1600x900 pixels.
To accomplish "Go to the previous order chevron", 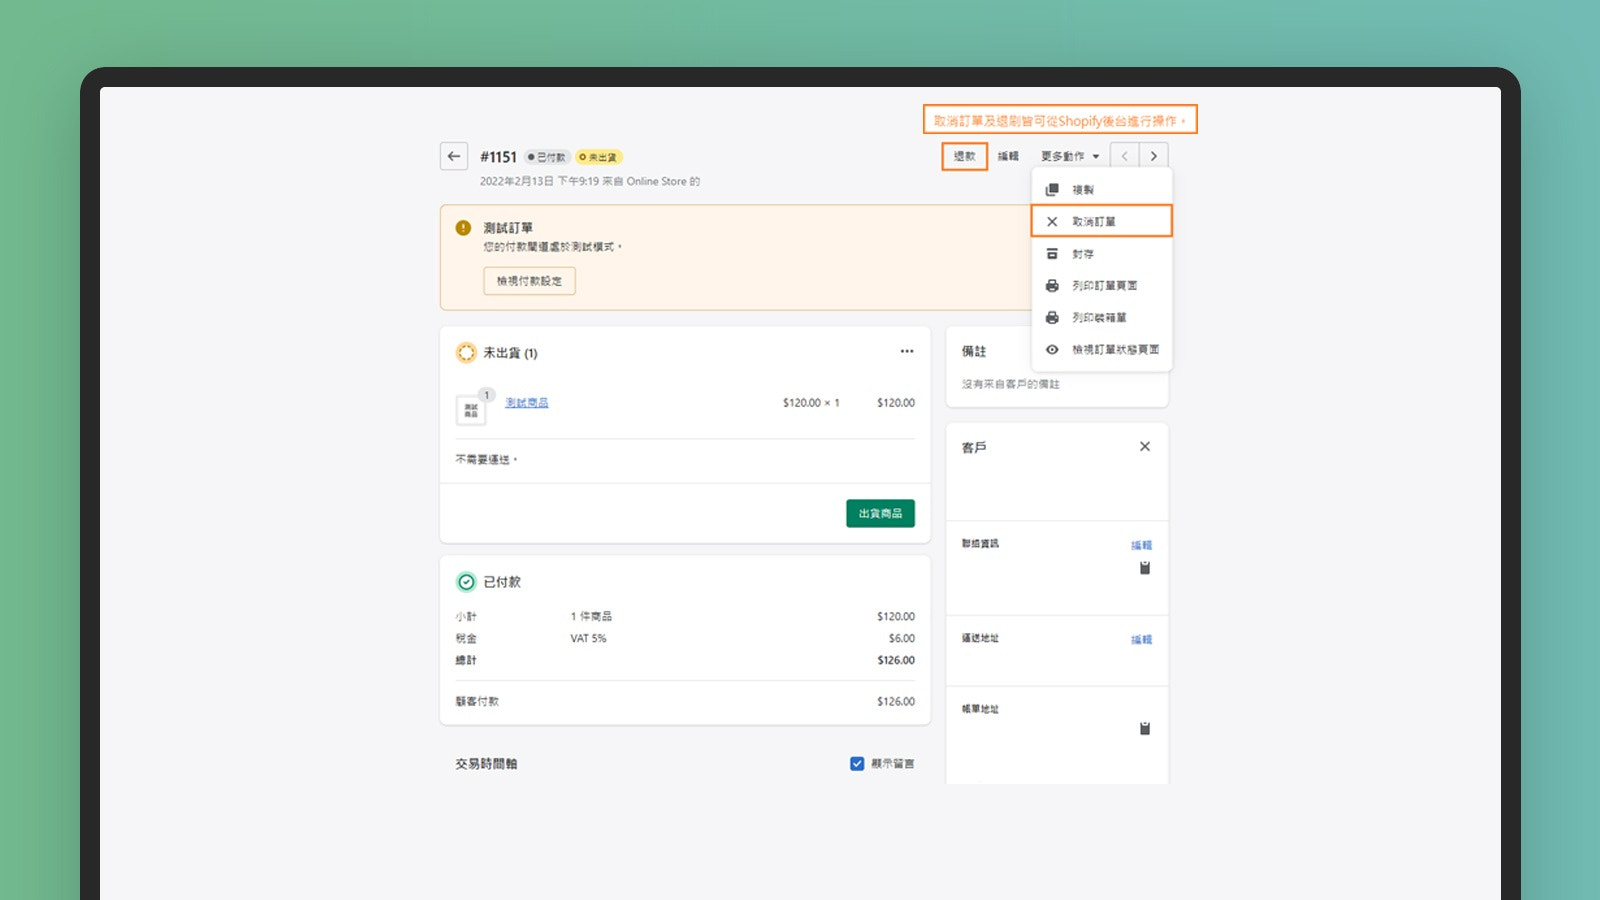I will tap(1125, 156).
